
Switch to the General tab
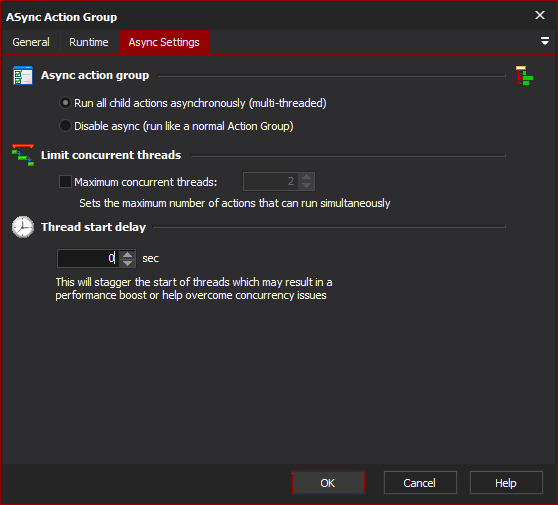click(31, 42)
